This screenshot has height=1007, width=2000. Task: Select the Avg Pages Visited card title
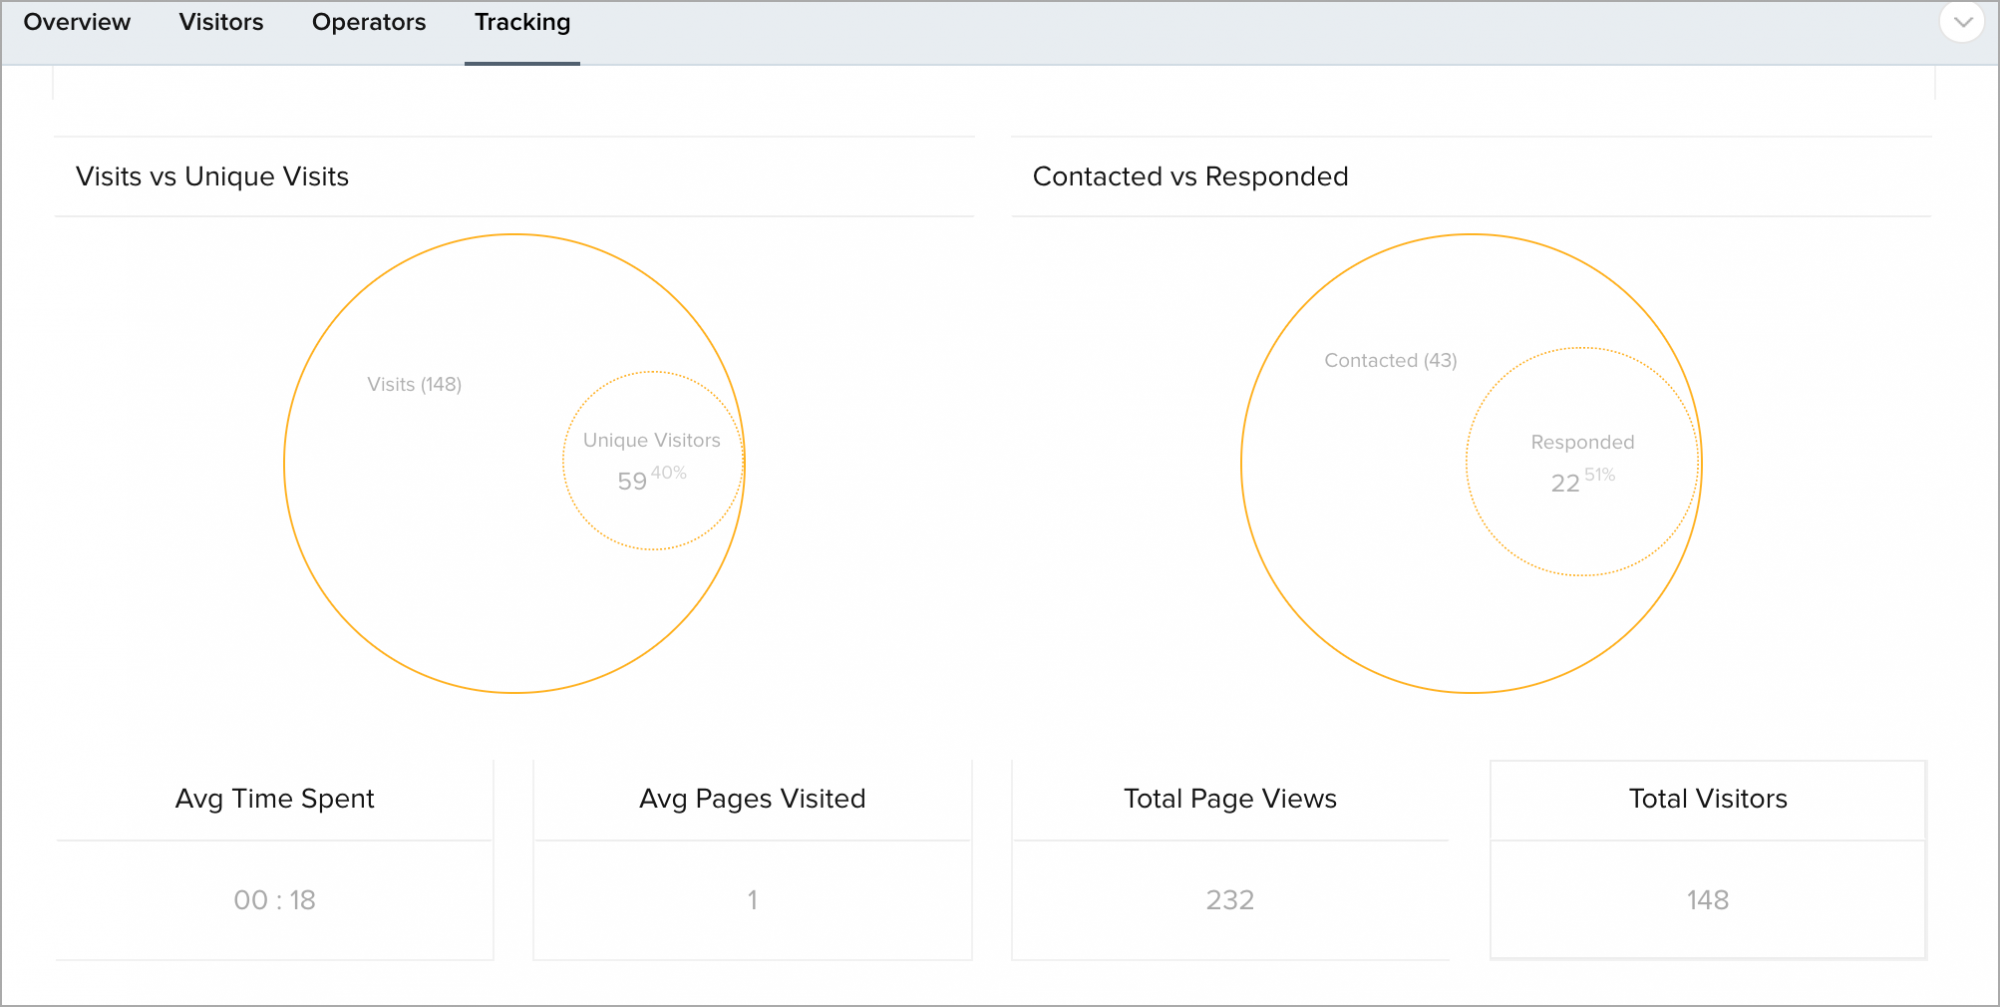(752, 799)
